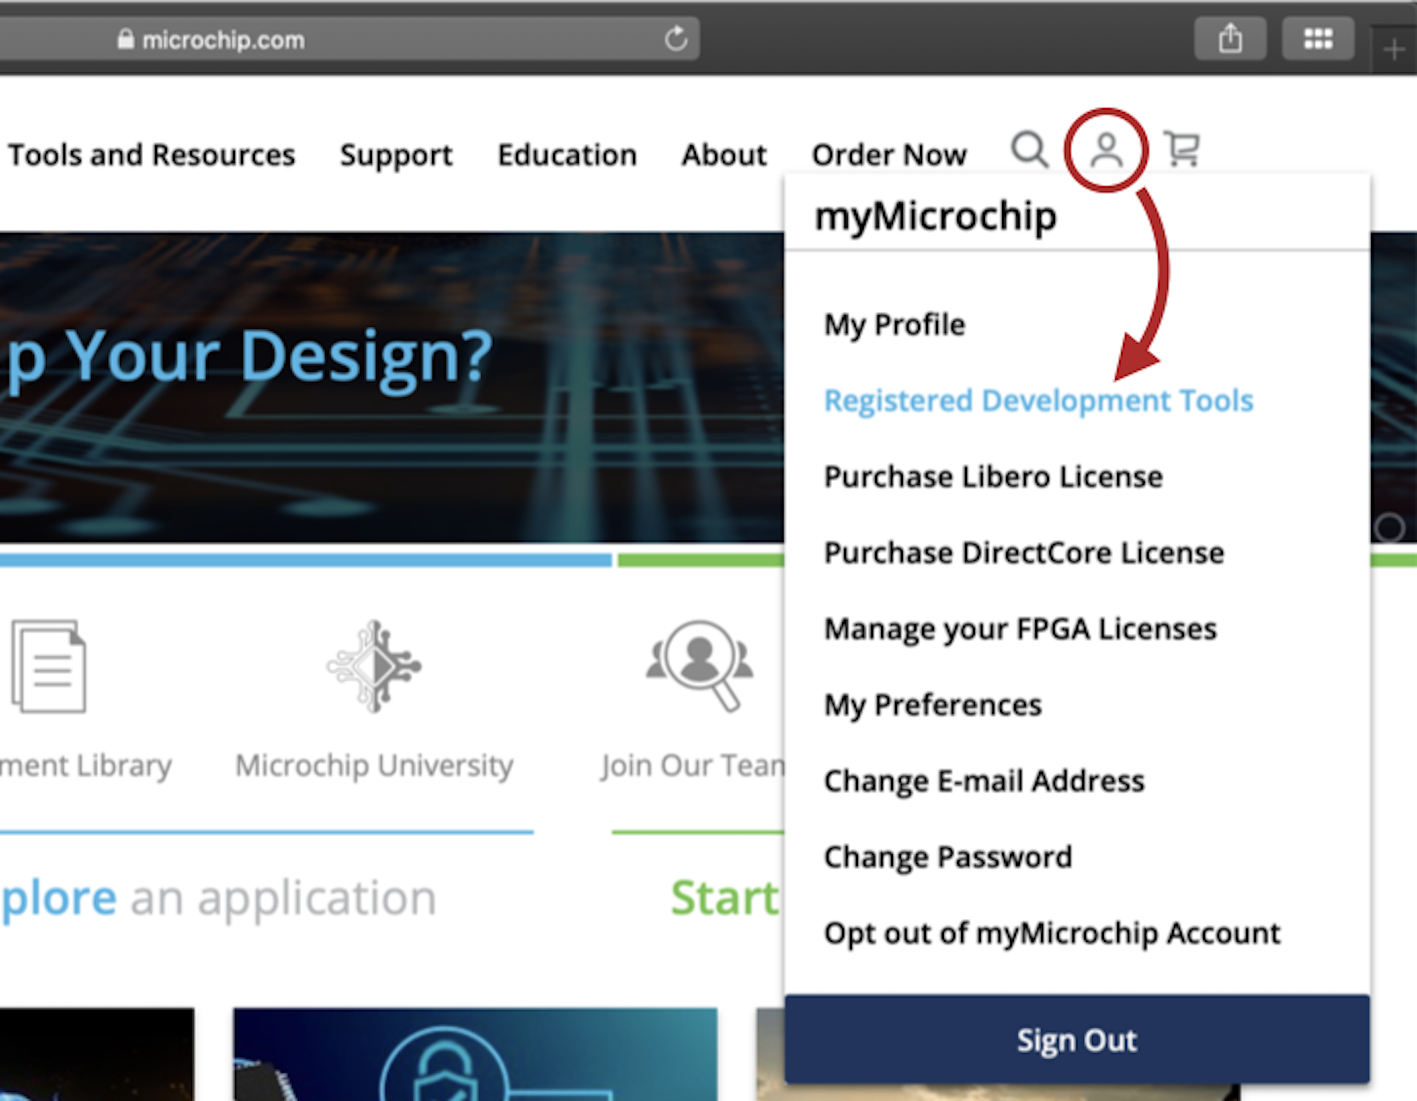Click the Microchip University icon
The image size is (1417, 1101).
[x=374, y=666]
